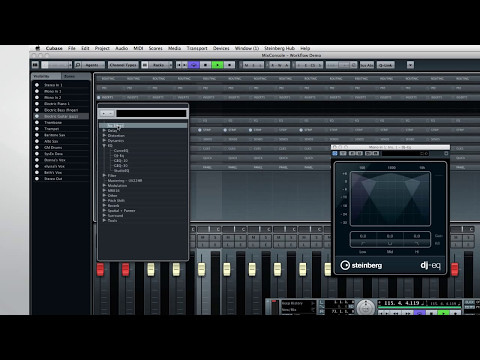
Task: Toggle visibility dot for GM Drums
Action: [x=37, y=147]
